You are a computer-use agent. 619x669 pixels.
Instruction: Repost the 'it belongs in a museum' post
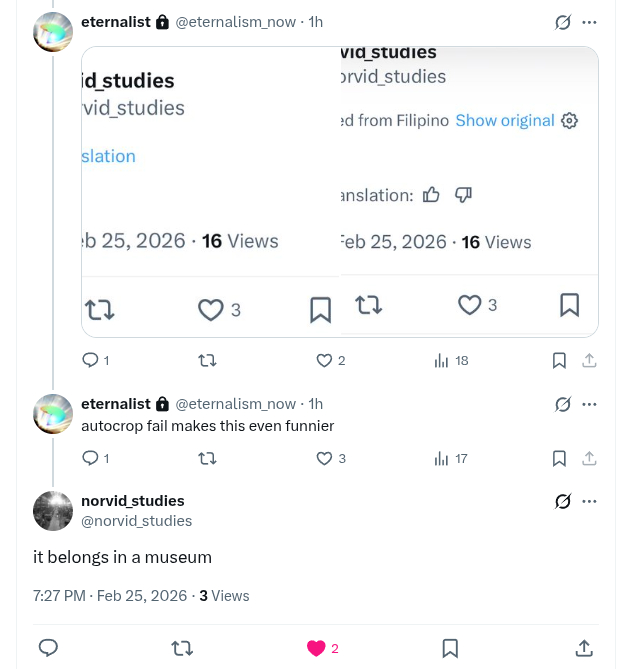182,648
